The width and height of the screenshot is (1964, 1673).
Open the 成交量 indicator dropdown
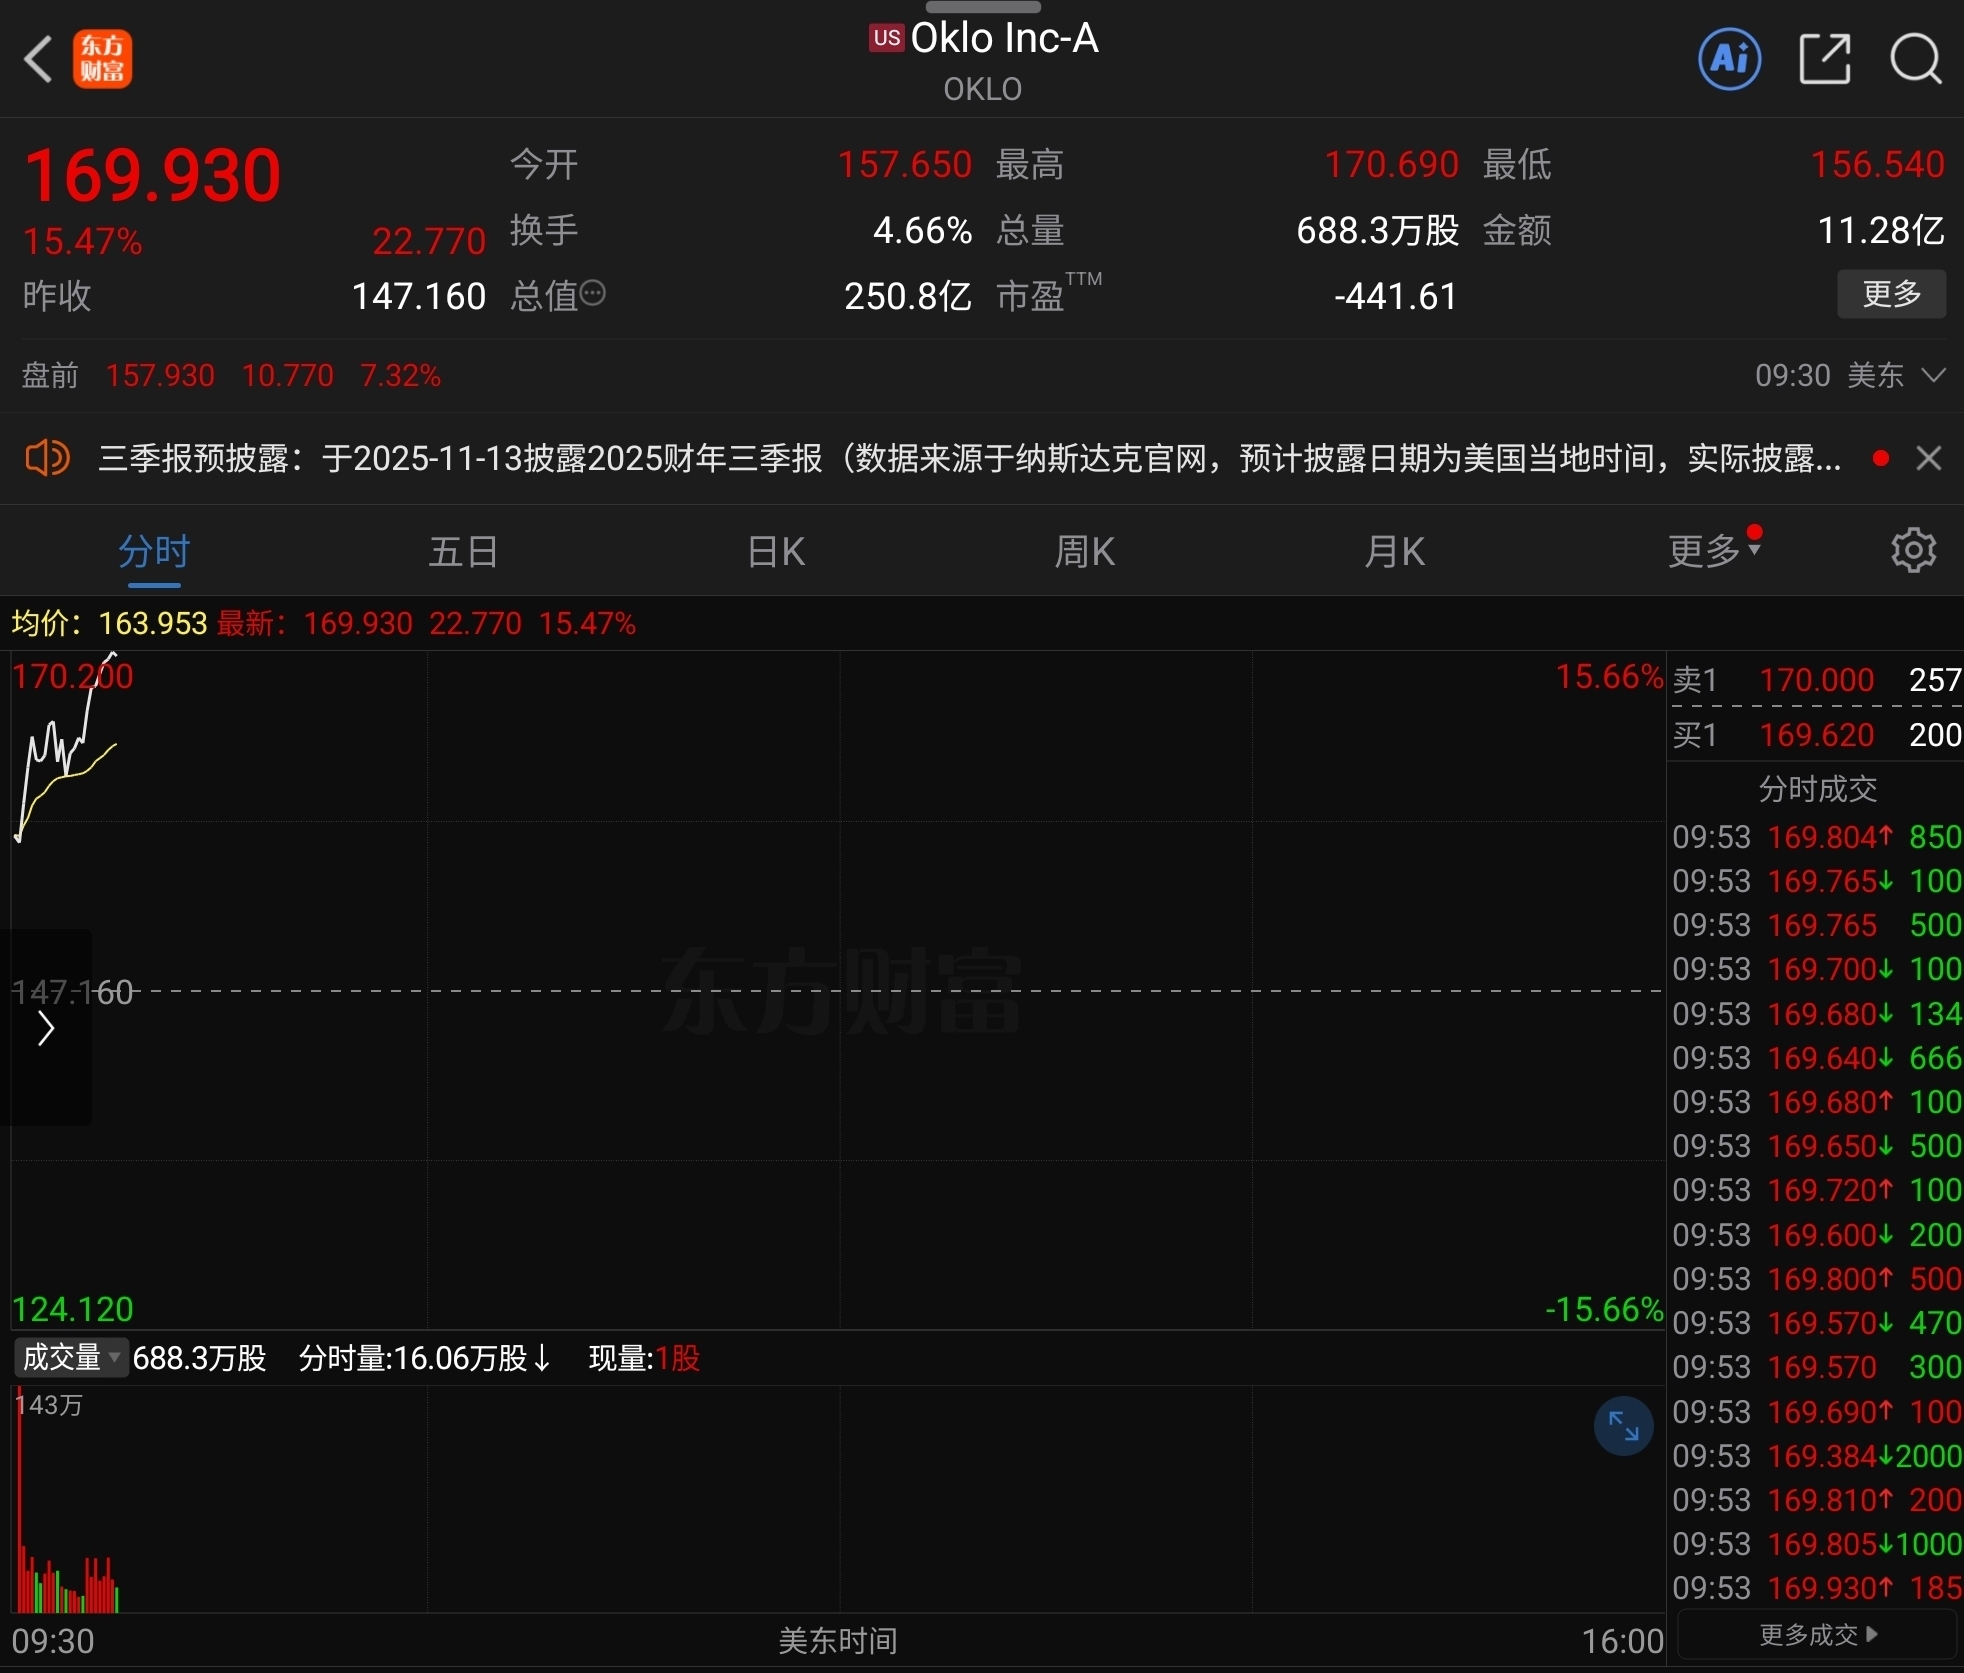[71, 1357]
